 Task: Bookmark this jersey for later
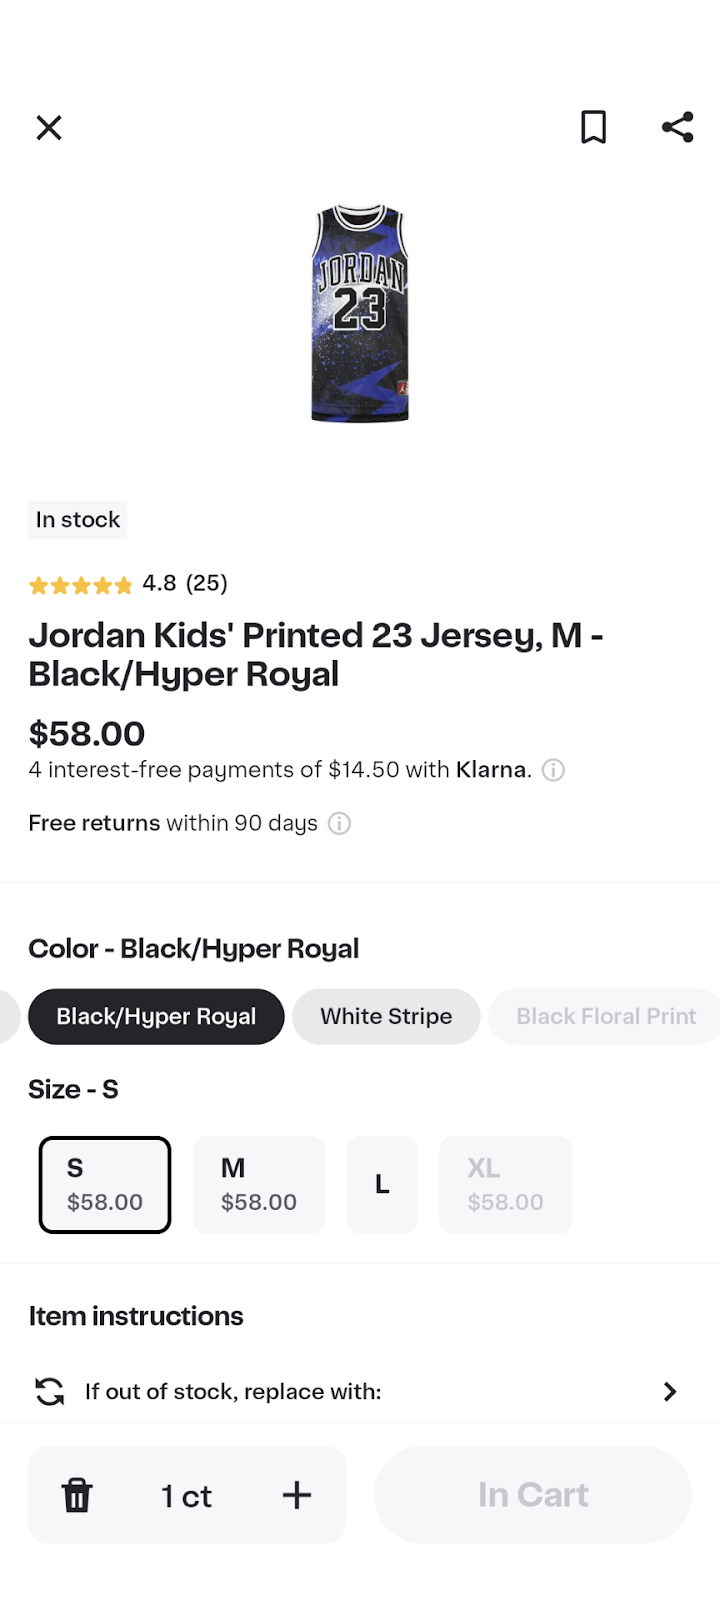pos(593,127)
